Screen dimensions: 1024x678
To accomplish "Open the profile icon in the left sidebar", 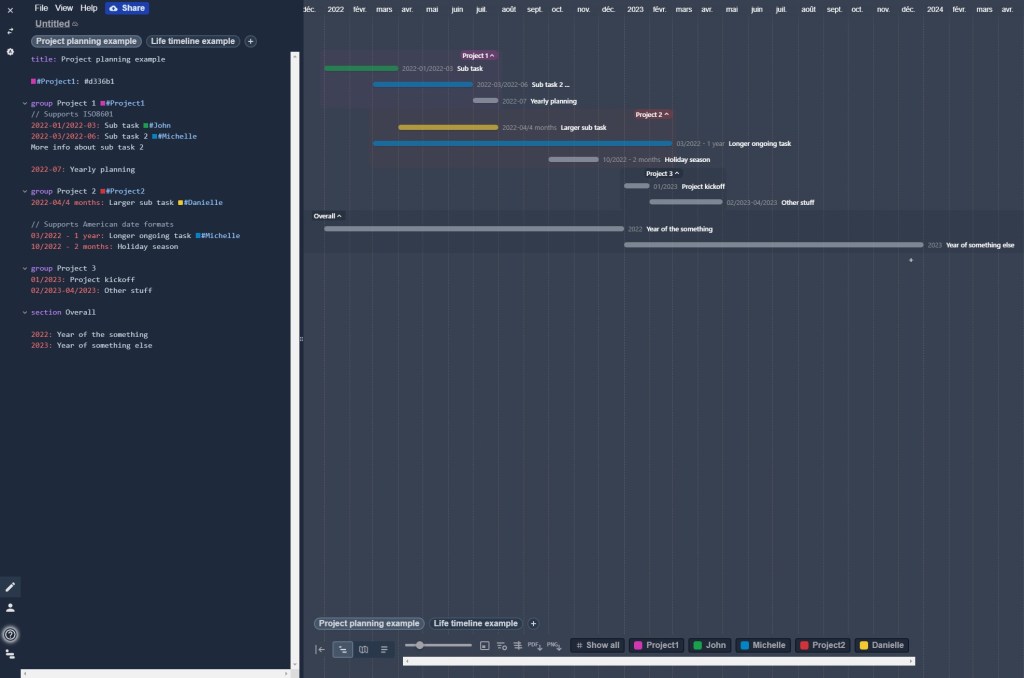I will (x=11, y=607).
